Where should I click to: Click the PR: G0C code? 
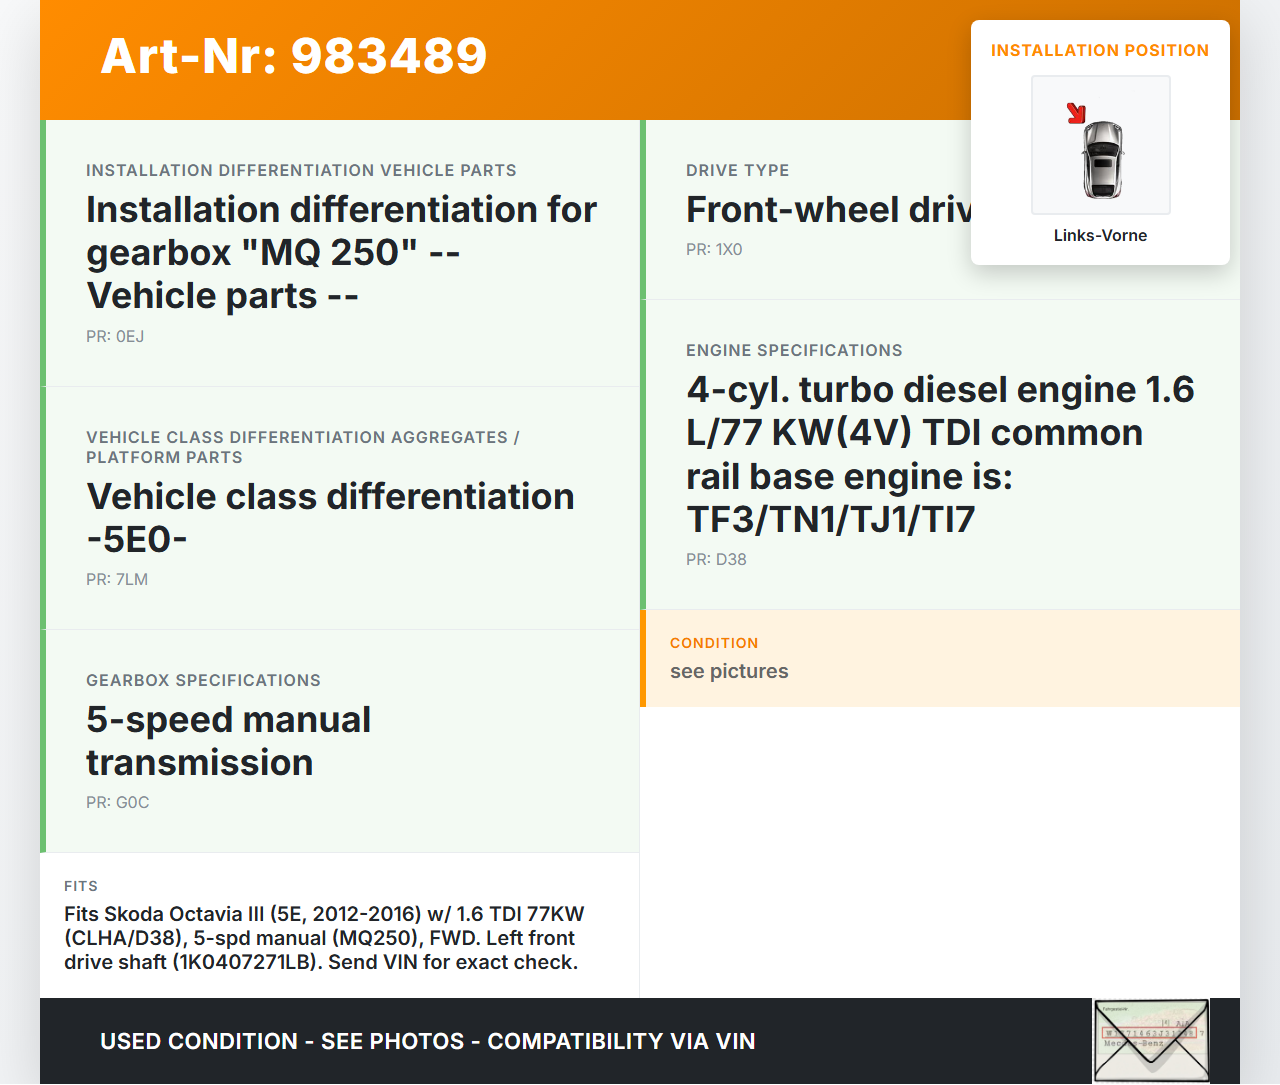point(118,803)
